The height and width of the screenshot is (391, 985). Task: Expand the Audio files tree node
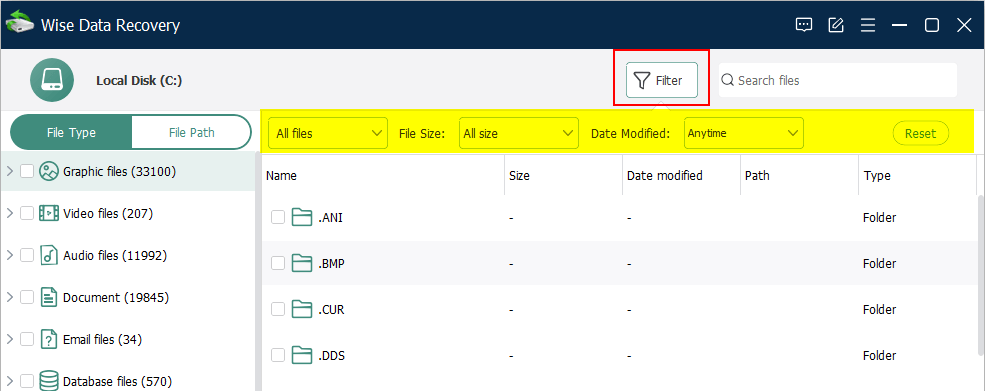tap(9, 255)
